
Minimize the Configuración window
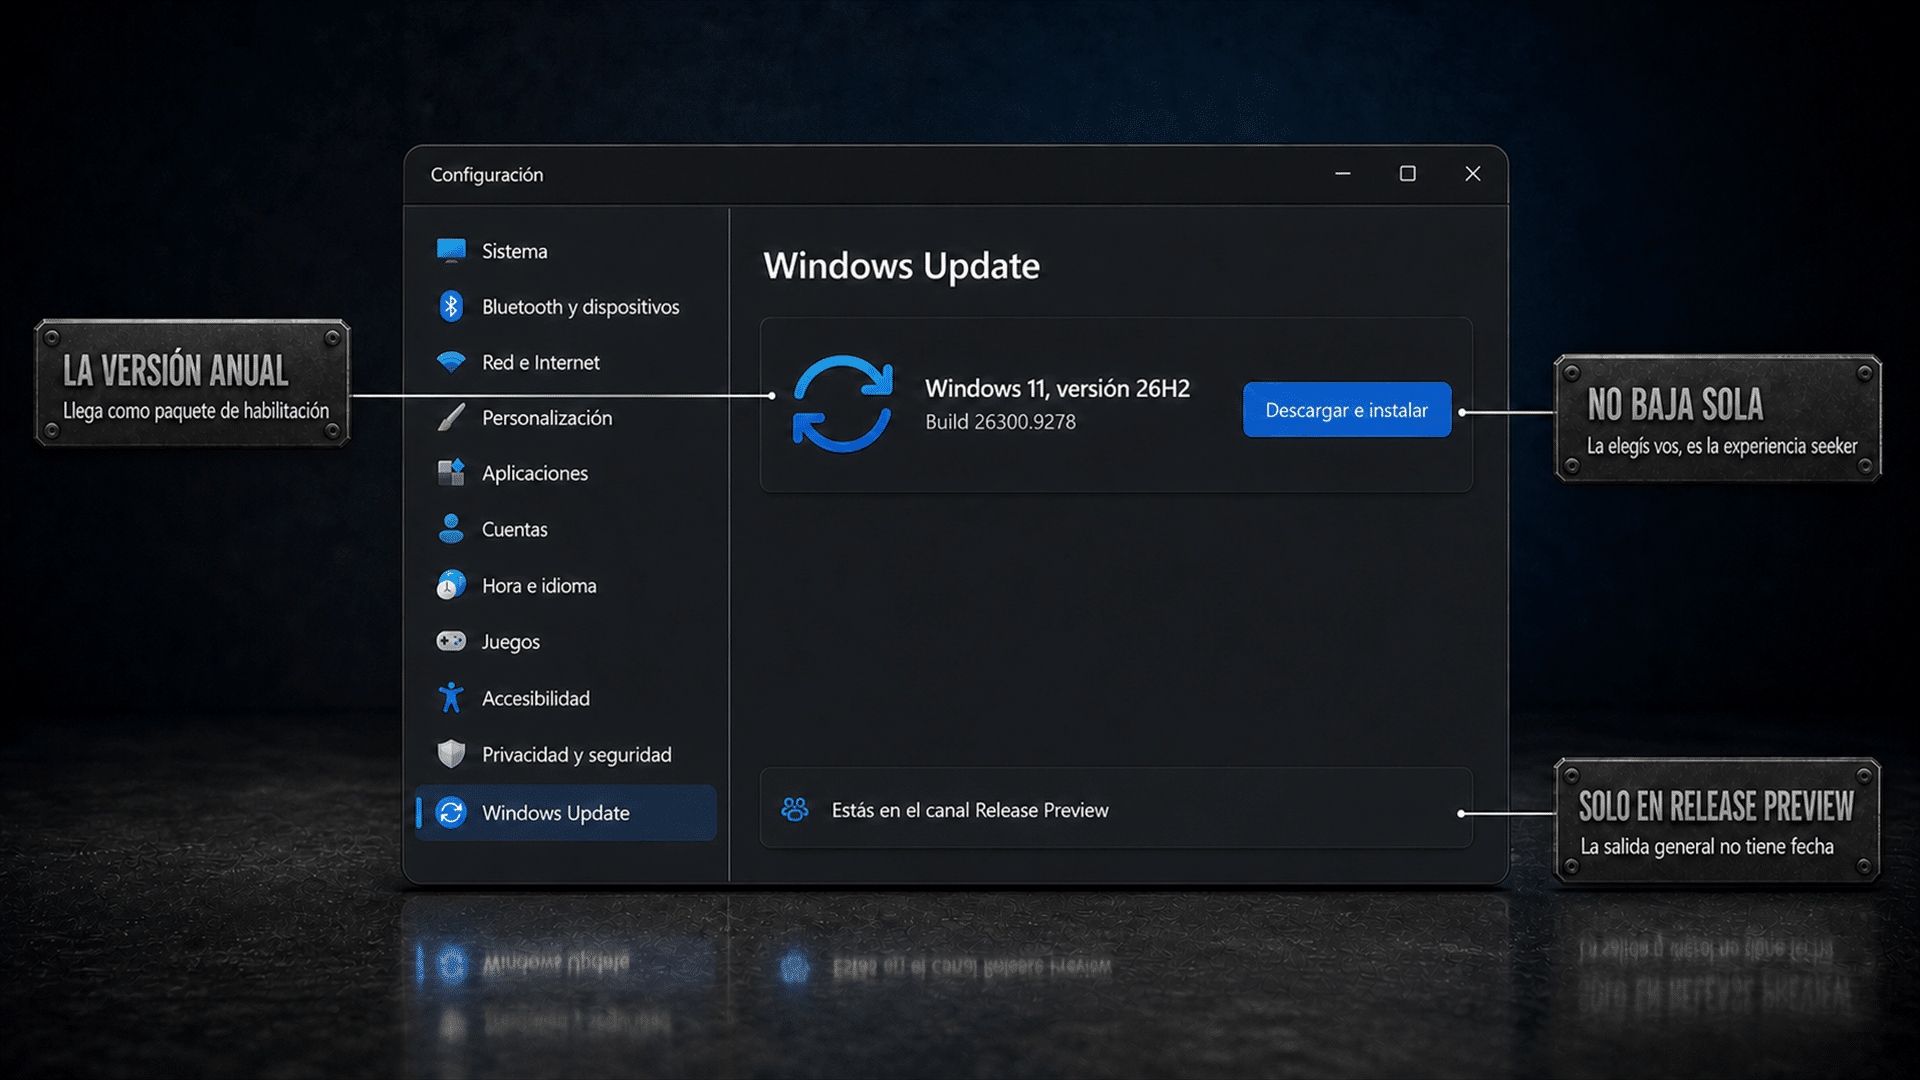(x=1343, y=174)
